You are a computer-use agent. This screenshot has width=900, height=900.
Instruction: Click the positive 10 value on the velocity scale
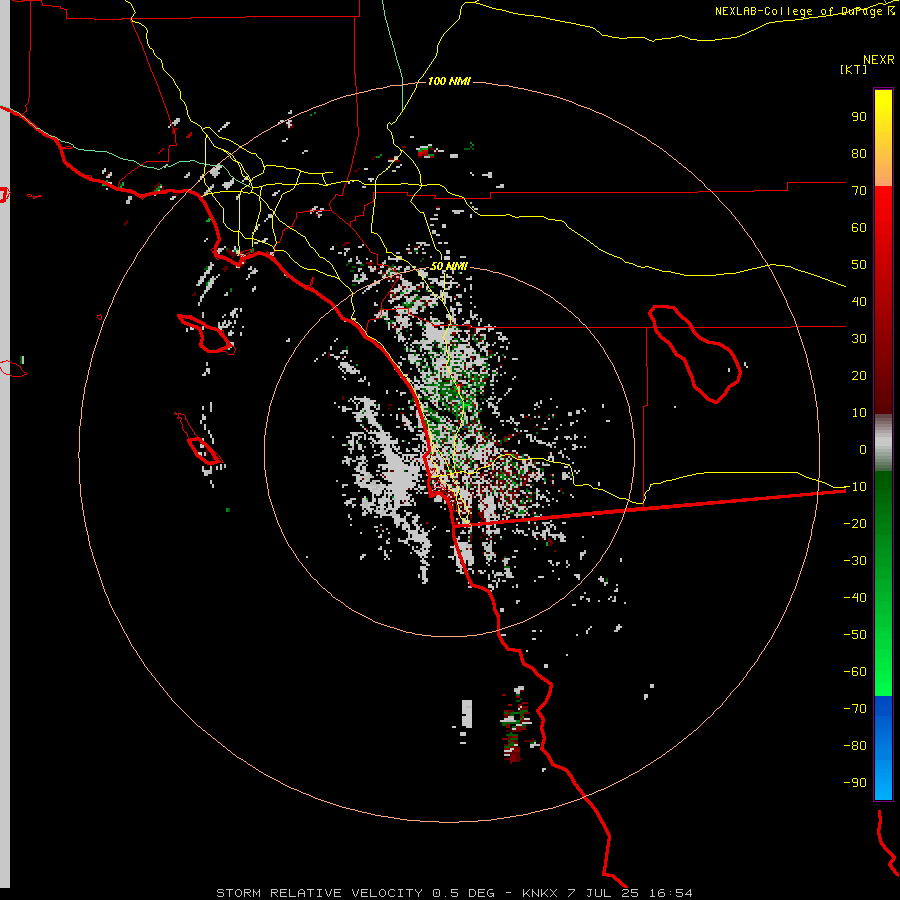pyautogui.click(x=859, y=413)
